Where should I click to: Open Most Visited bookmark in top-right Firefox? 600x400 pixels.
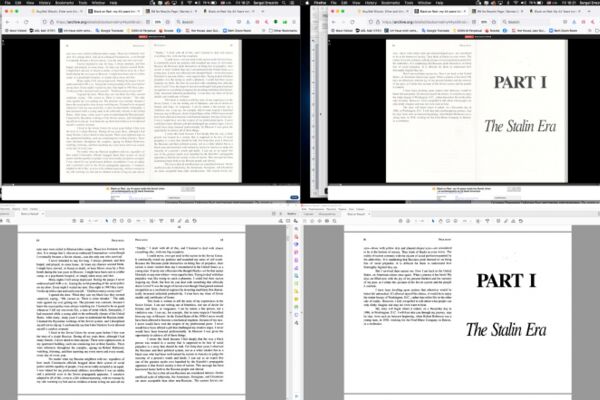pos(342,30)
